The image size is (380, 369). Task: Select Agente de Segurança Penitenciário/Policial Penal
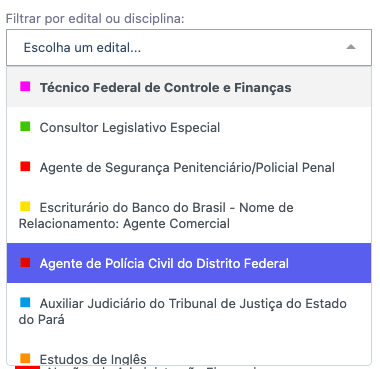click(x=189, y=167)
